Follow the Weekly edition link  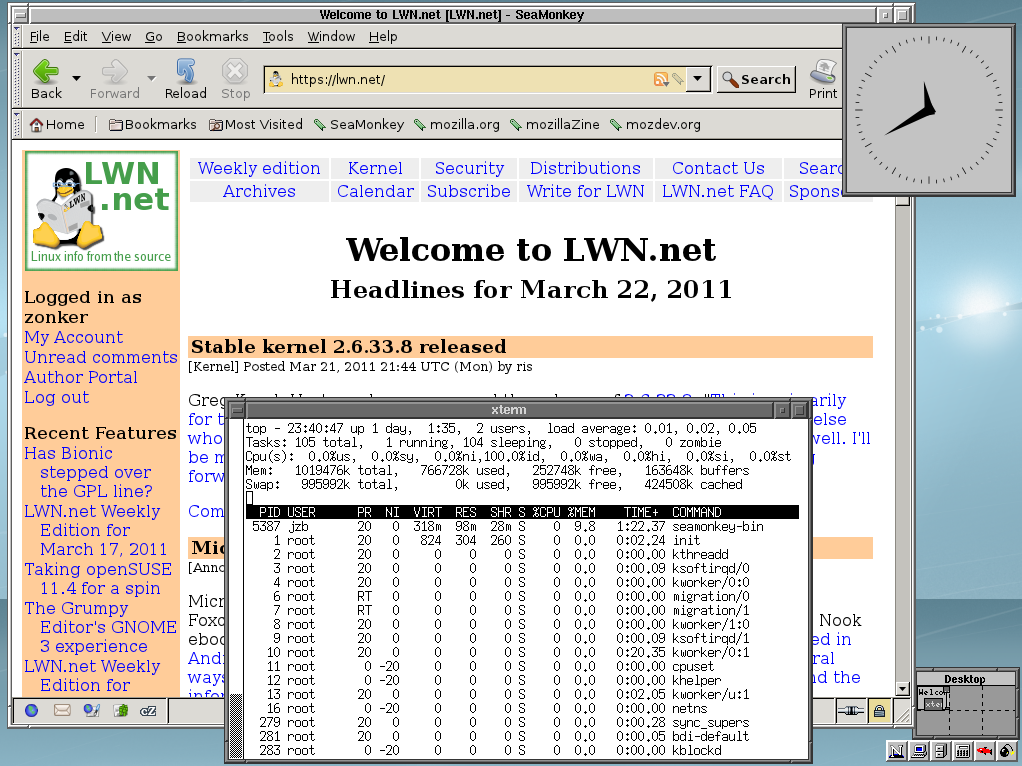click(x=259, y=168)
